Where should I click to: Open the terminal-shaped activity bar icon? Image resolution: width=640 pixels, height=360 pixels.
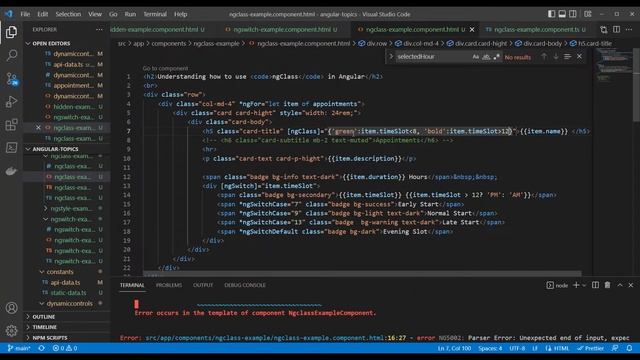(x=11, y=147)
